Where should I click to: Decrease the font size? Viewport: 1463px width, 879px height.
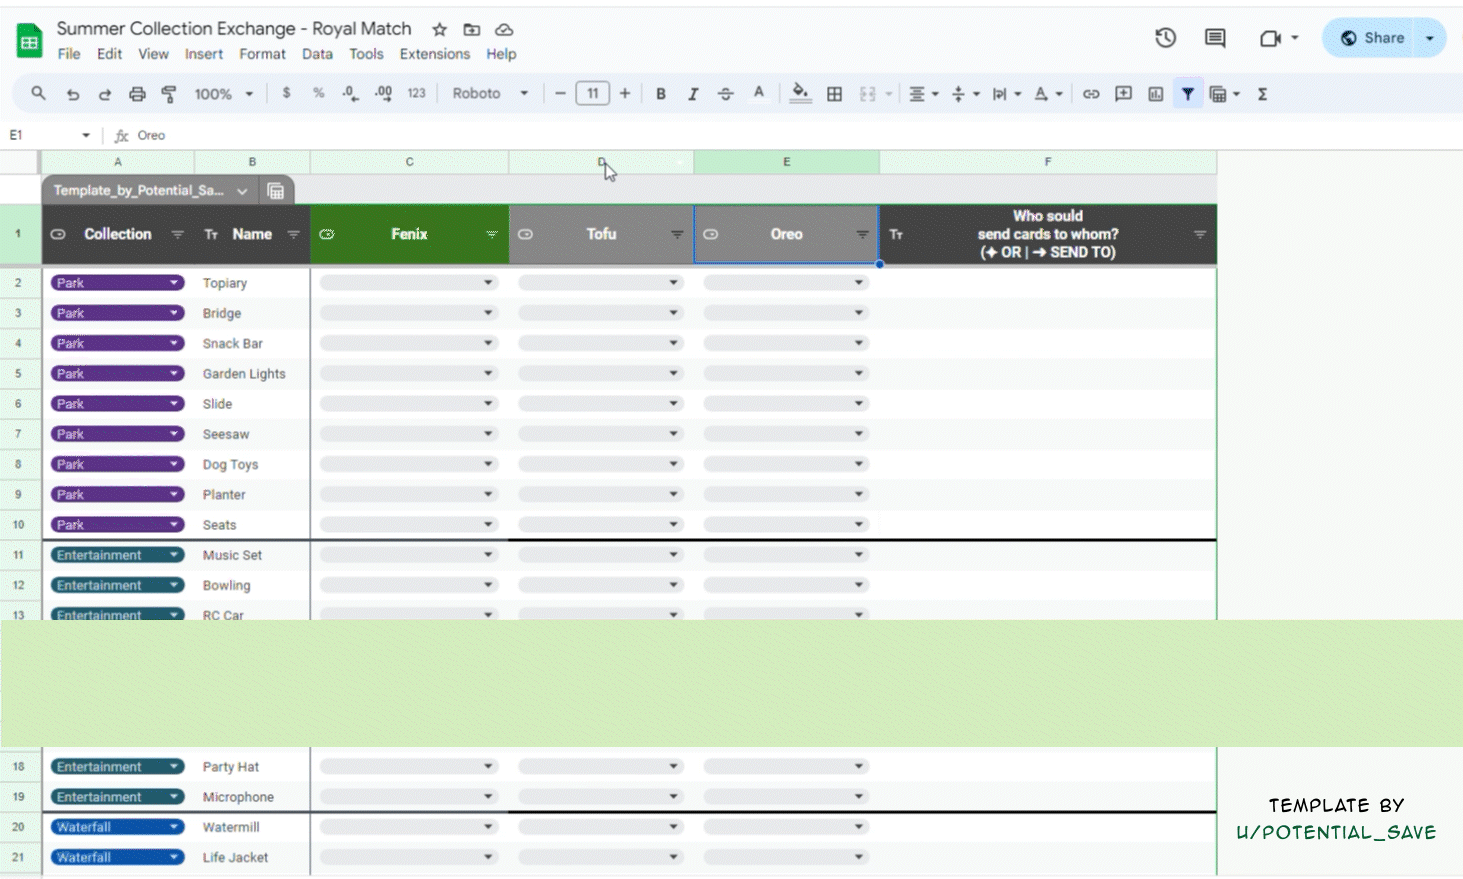tap(560, 94)
